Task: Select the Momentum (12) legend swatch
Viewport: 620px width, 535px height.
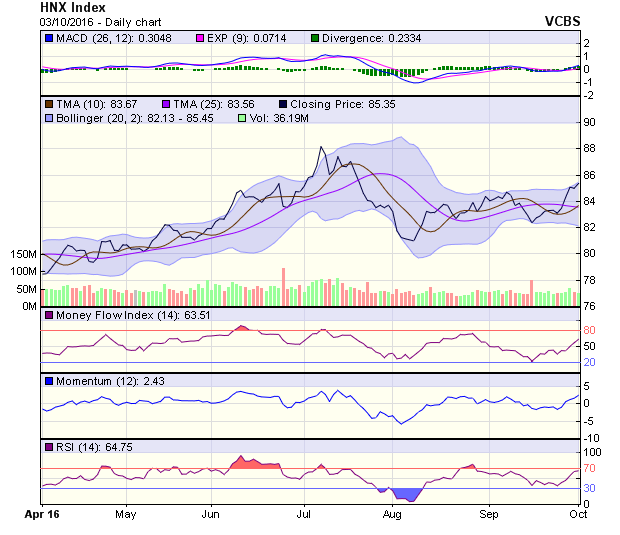Action: coord(49,382)
